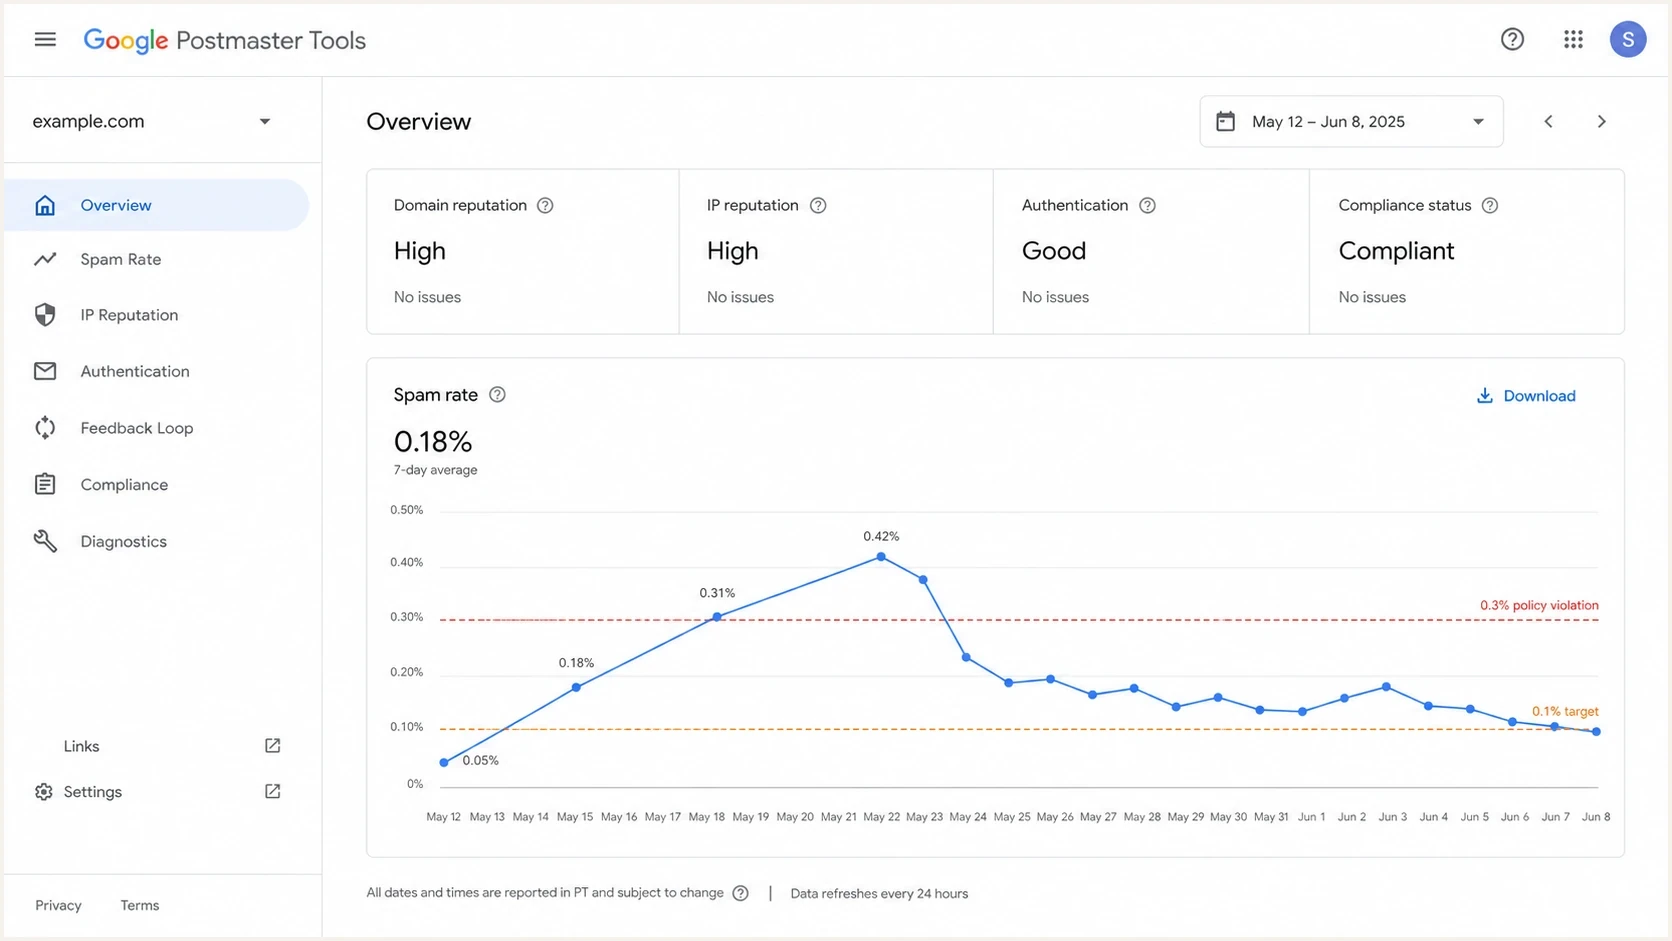Click the '0.3% policy violation' label
Screen dimensions: 1672x941
pos(1539,605)
